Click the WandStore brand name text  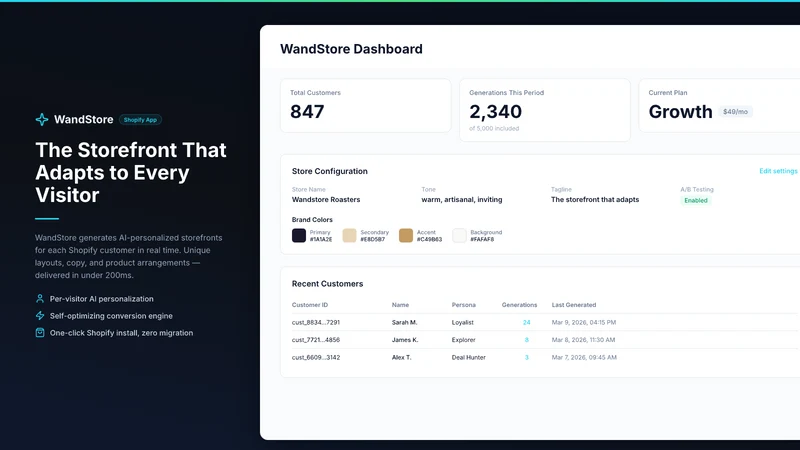[84, 119]
